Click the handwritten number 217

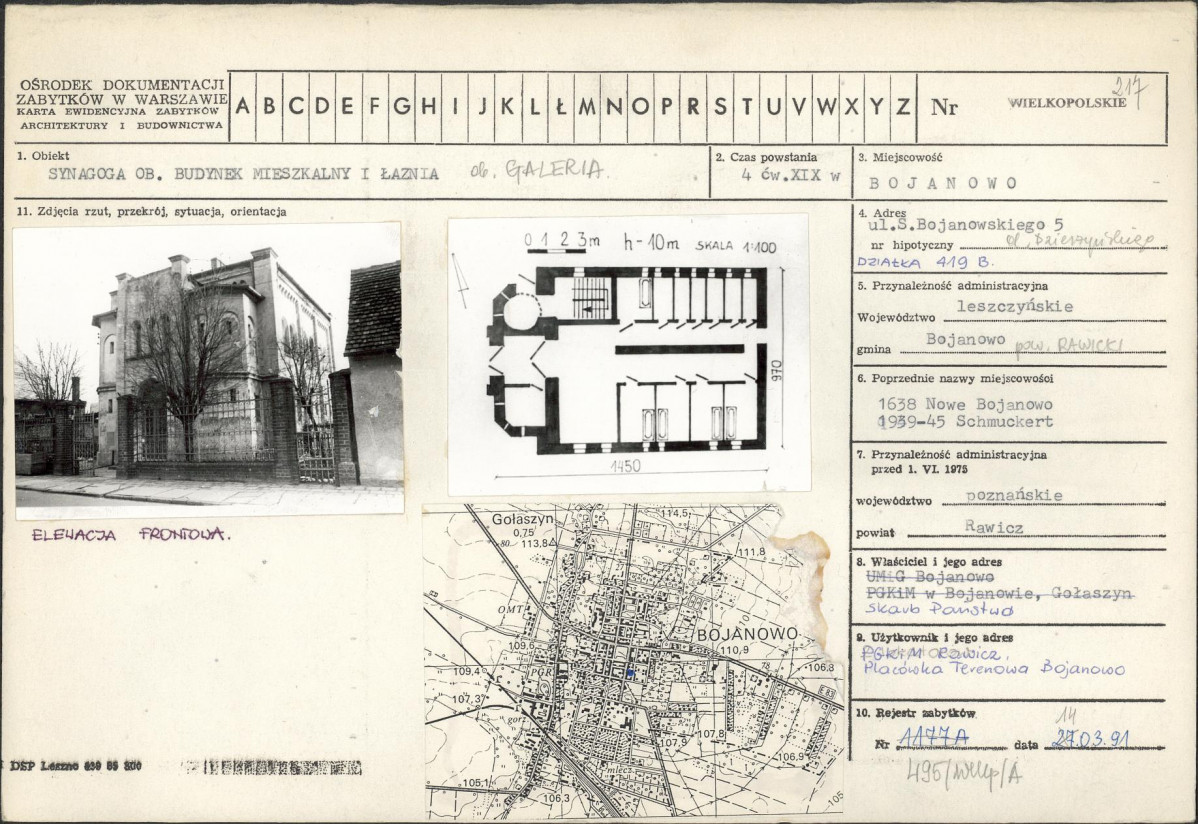pyautogui.click(x=1130, y=92)
